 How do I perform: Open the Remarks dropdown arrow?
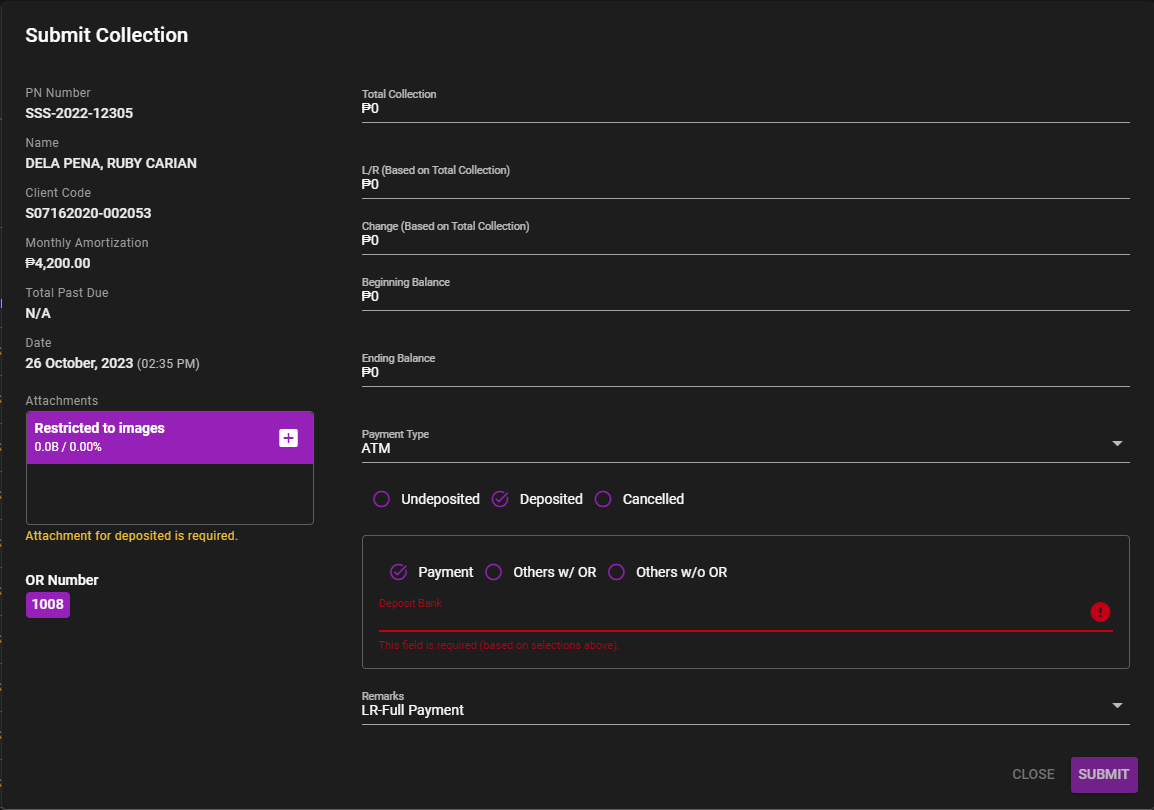tap(1116, 705)
